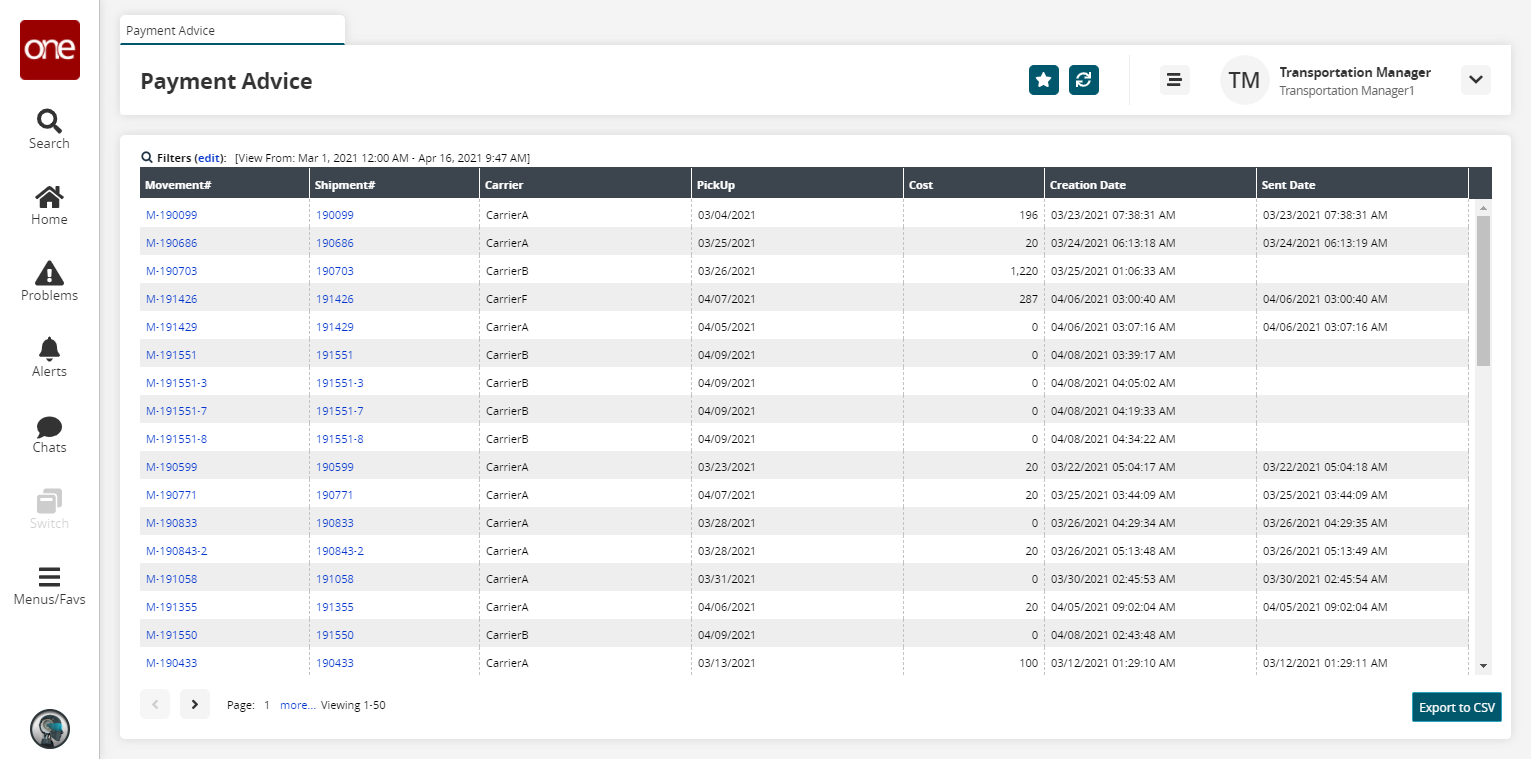Sort by Movement# column header

tap(225, 184)
